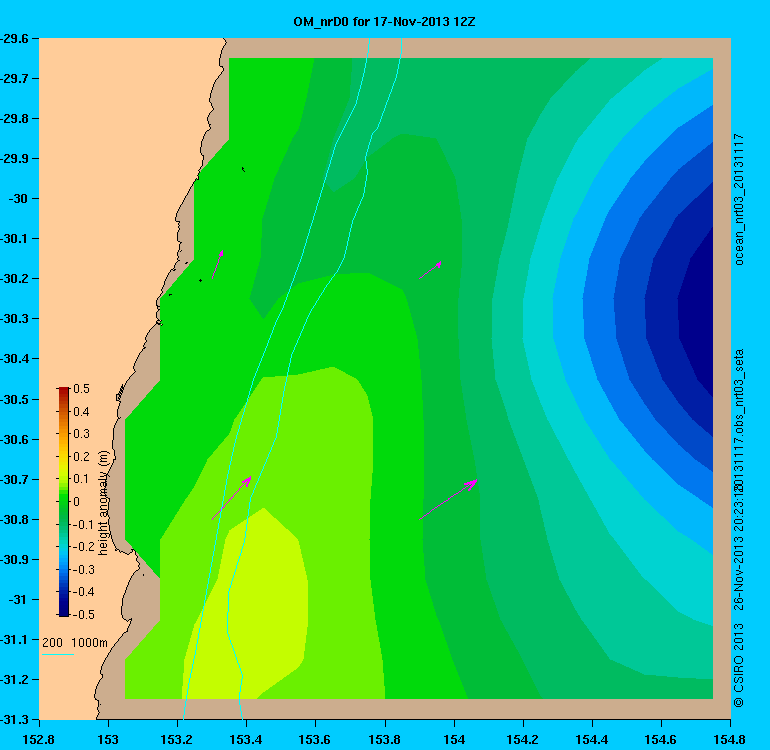The width and height of the screenshot is (770, 750).
Task: Select longitude axis label 153.6
Action: pos(315,739)
